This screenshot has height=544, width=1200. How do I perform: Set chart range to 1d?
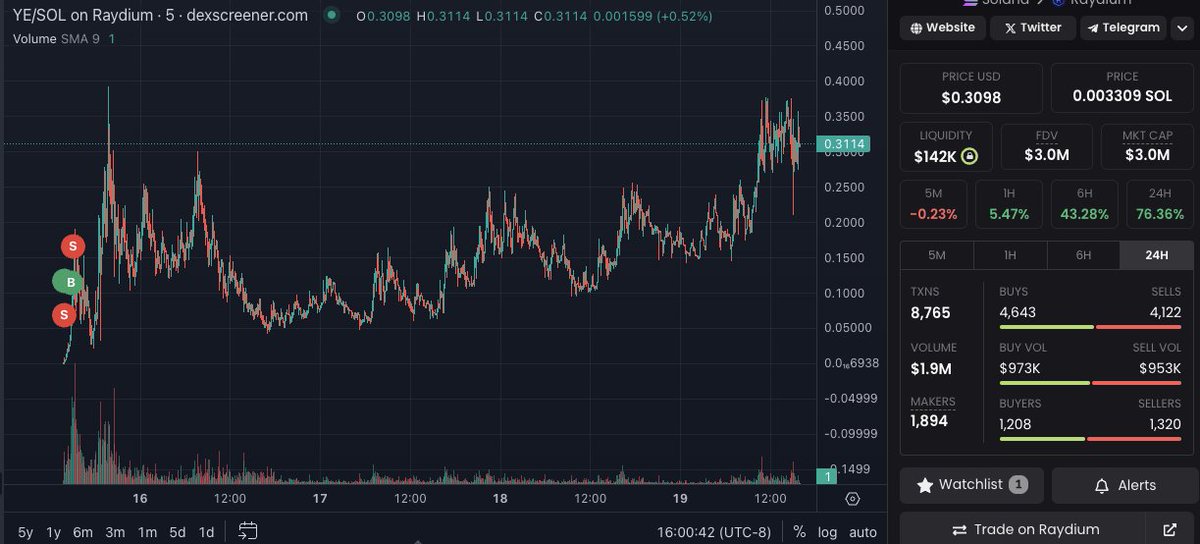click(x=207, y=531)
